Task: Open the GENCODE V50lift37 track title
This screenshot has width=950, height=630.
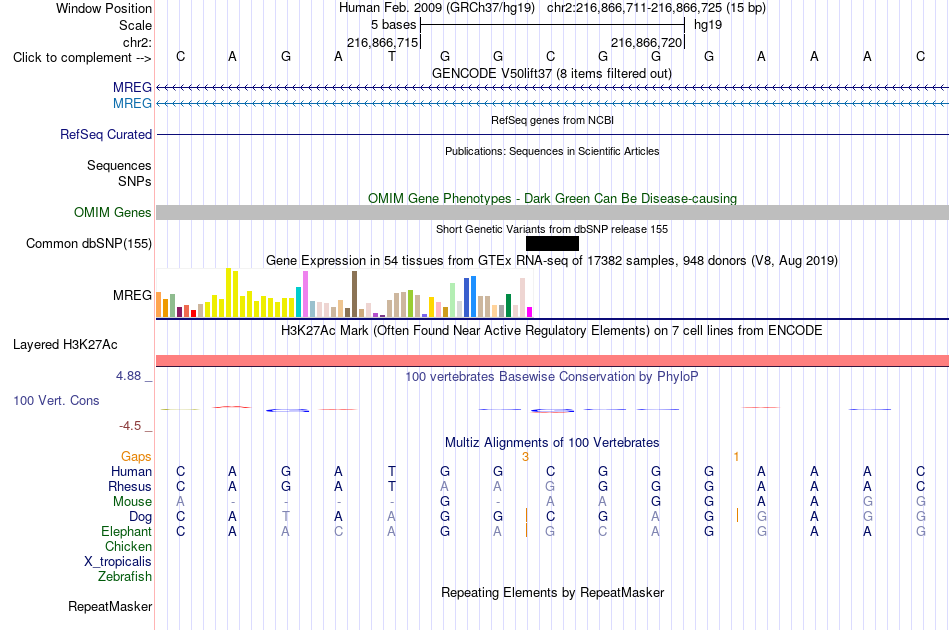Action: click(551, 73)
